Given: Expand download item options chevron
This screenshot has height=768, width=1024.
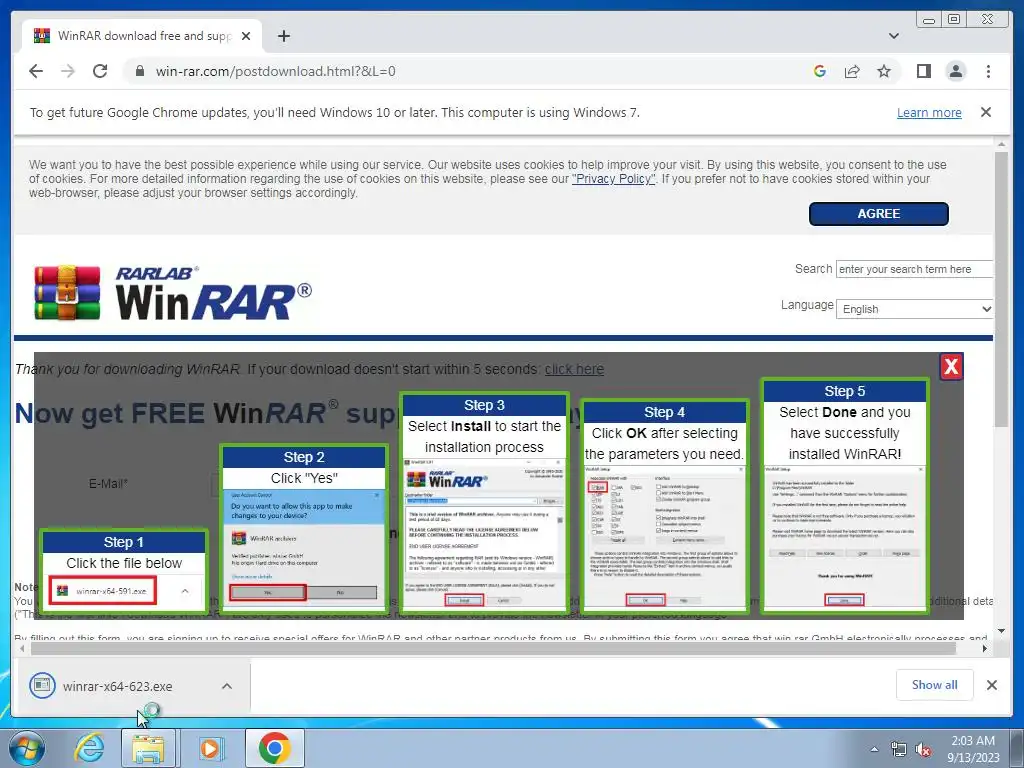Looking at the screenshot, I should [x=227, y=686].
